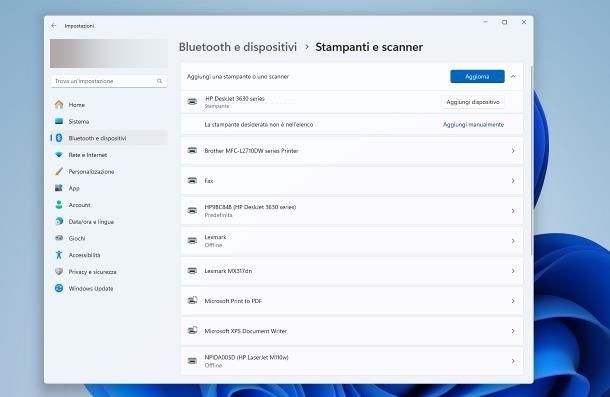Open Lexmark MX317dn row chevron

[513, 271]
